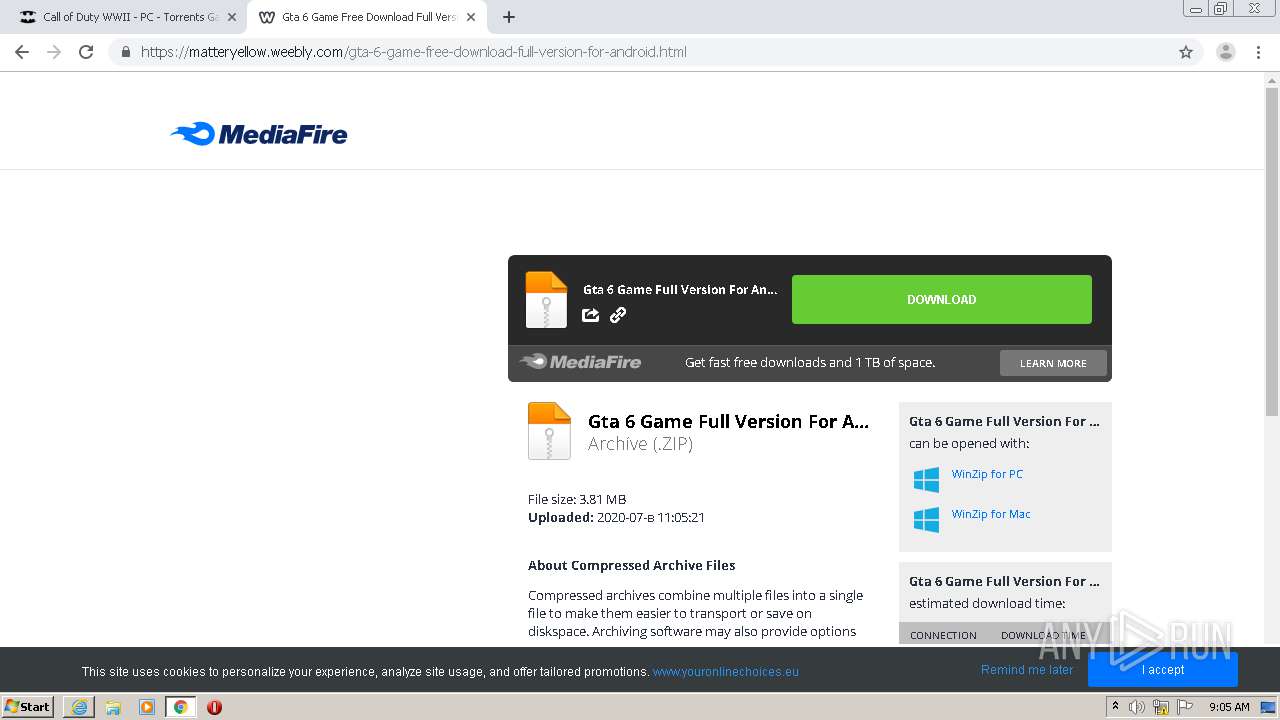The image size is (1280, 720).
Task: Click the address bar URL
Action: point(414,52)
